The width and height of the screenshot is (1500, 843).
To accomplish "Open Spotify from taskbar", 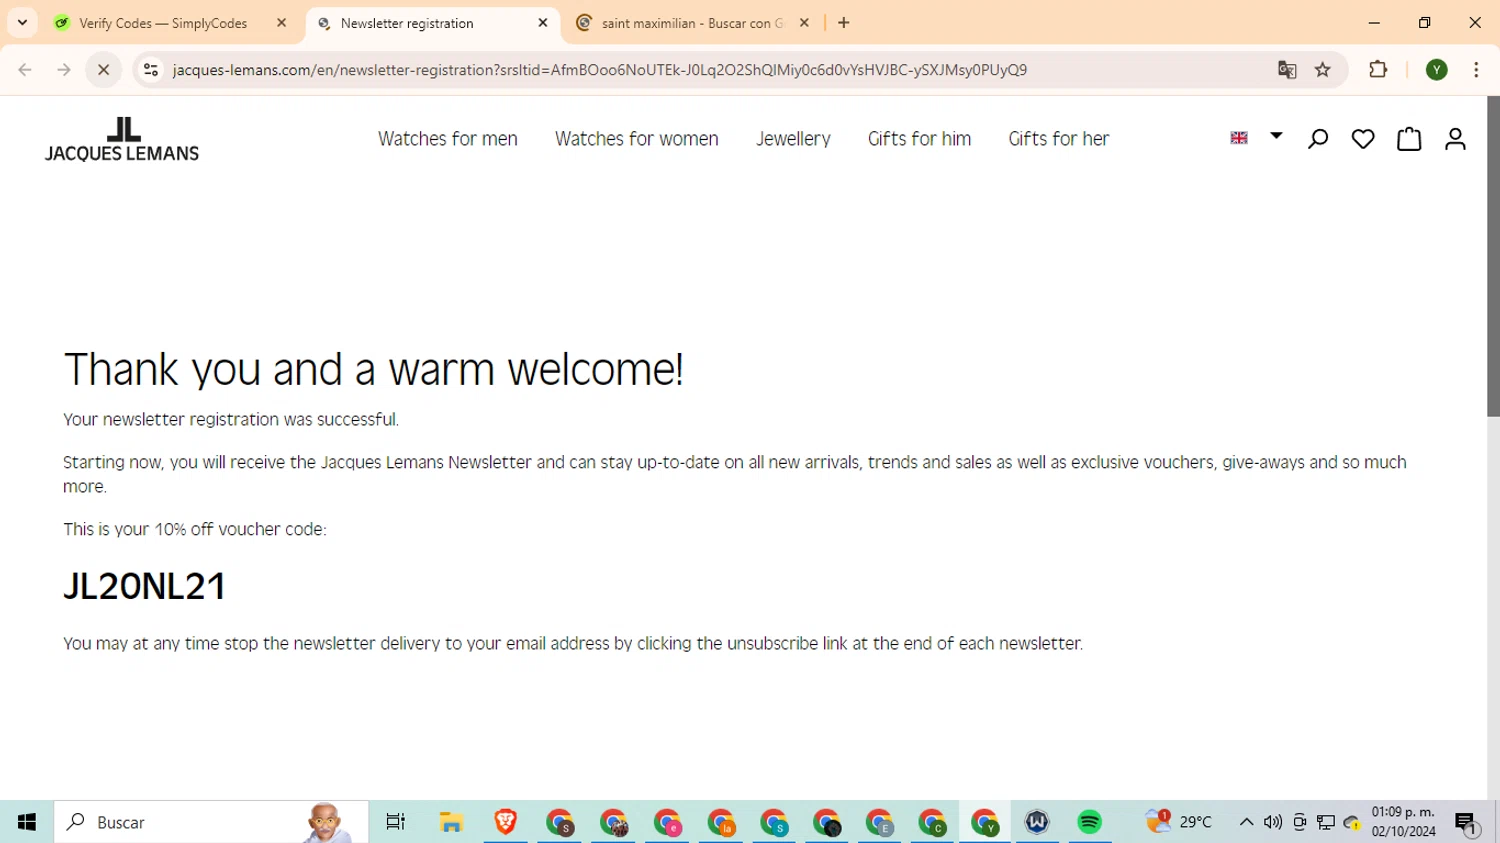I will pyautogui.click(x=1089, y=822).
